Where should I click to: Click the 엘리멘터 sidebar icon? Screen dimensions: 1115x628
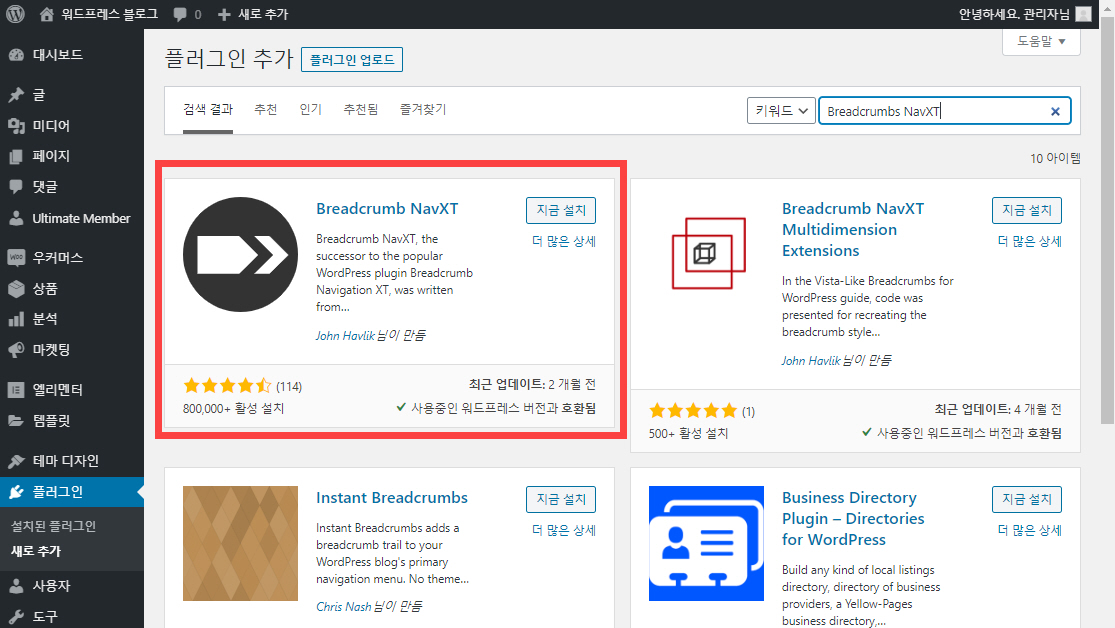[16, 390]
